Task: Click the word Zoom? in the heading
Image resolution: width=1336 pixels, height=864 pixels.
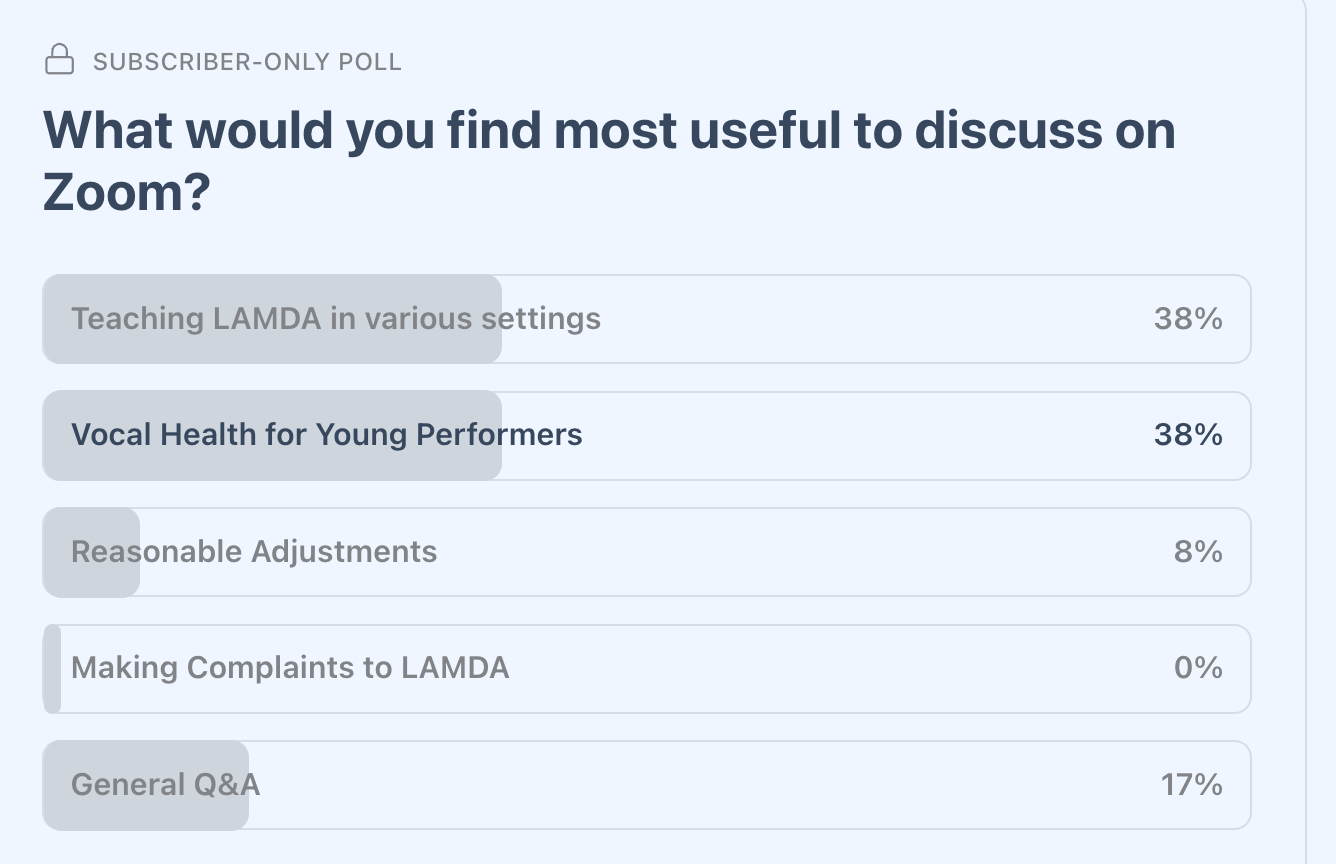Action: tap(126, 192)
